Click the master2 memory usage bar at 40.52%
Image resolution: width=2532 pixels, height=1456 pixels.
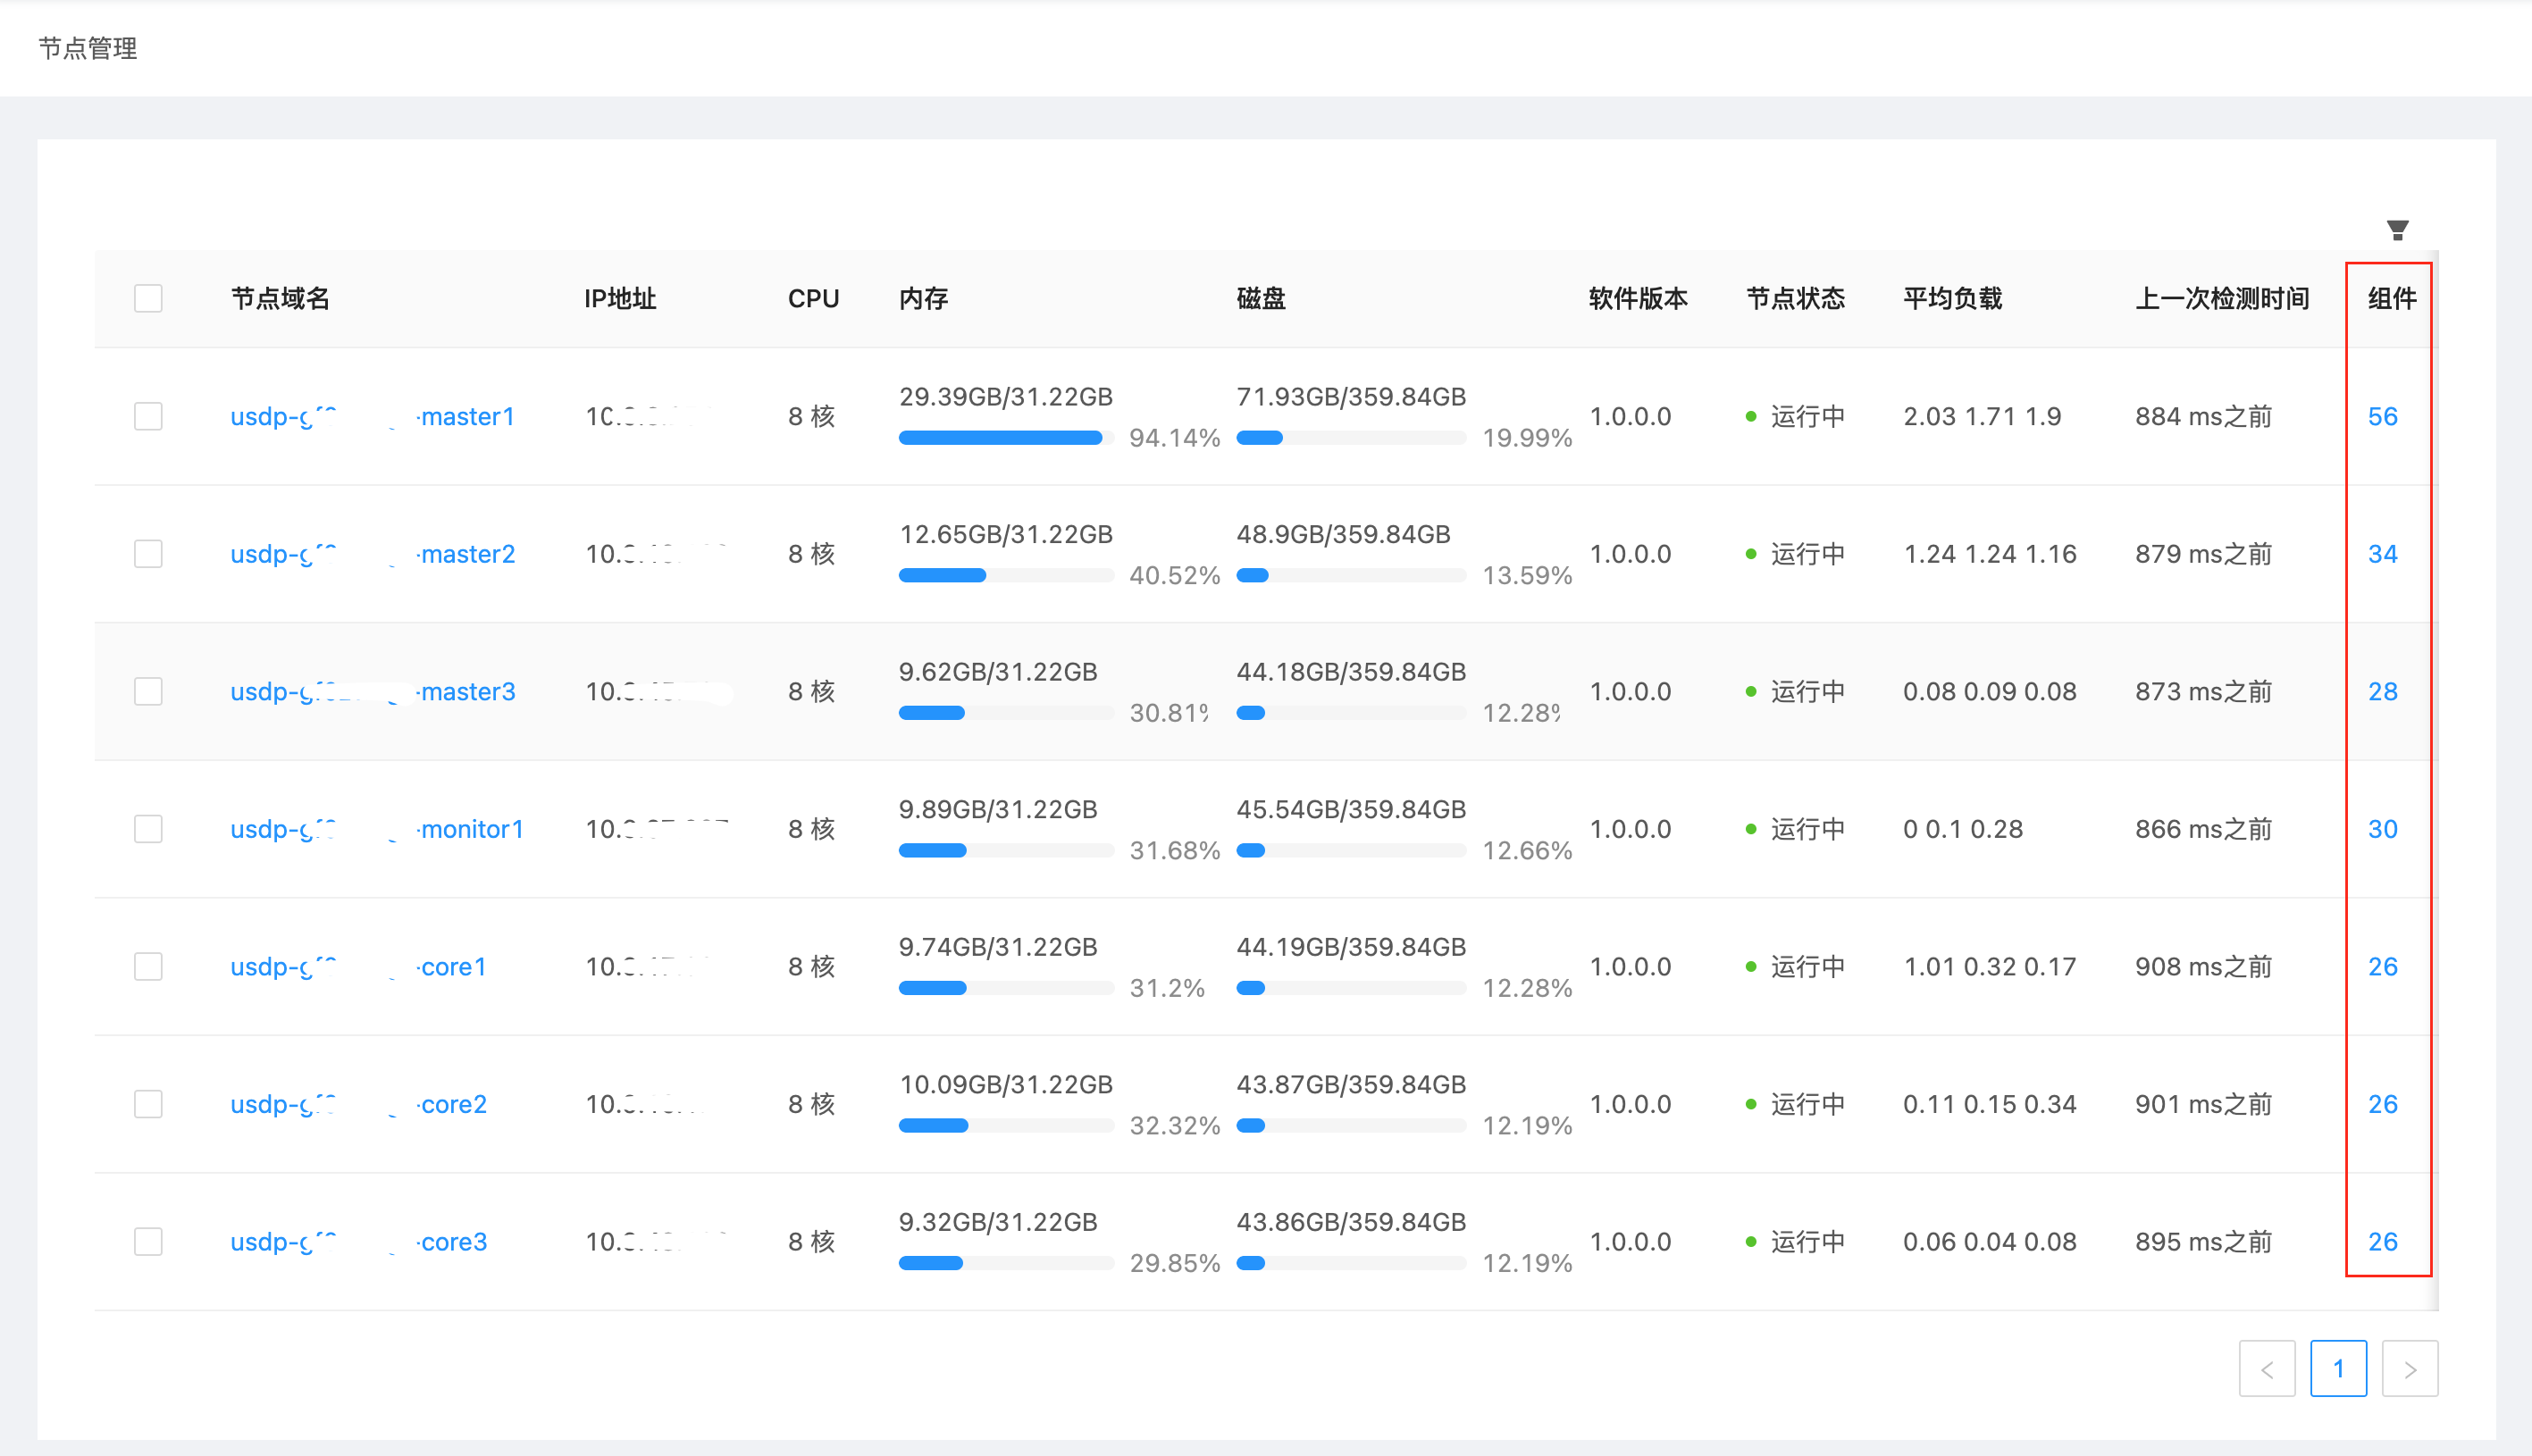1006,575
